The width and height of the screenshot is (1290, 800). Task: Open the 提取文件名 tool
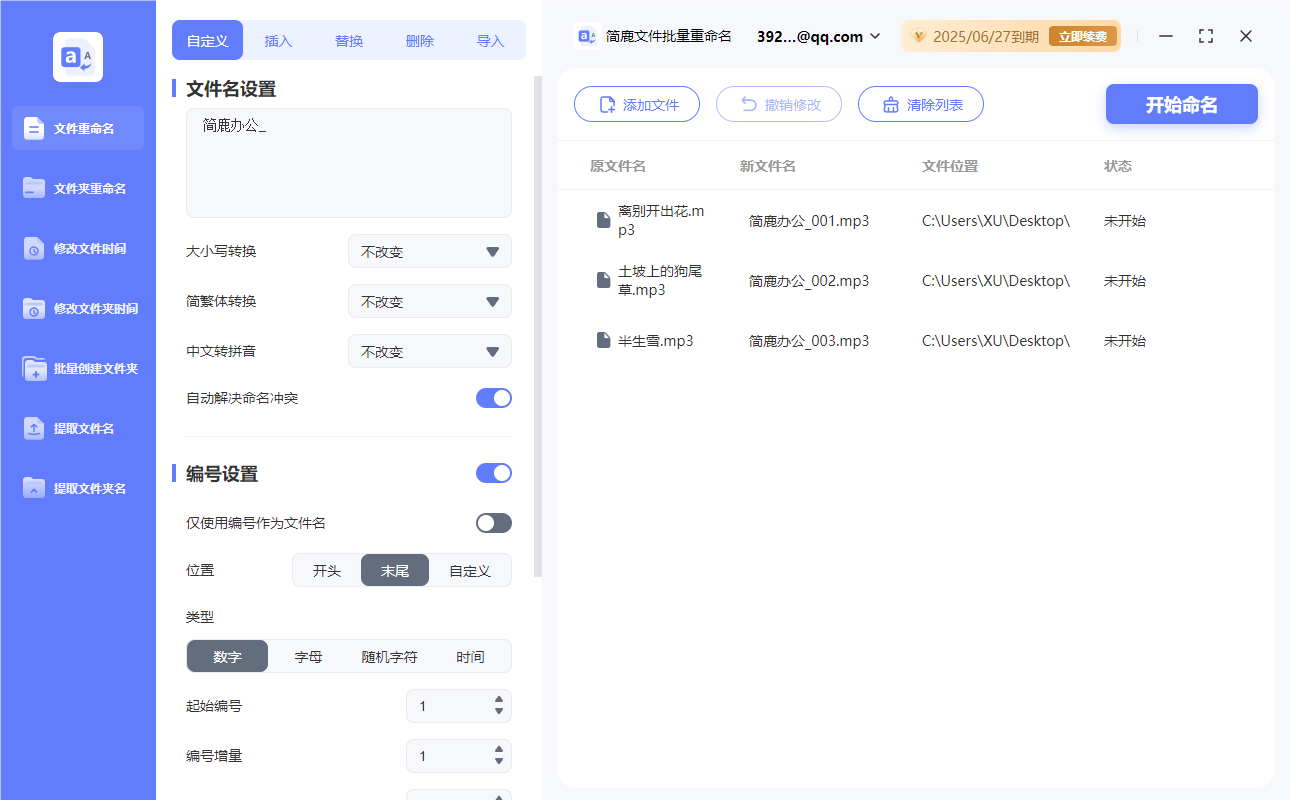(x=77, y=428)
